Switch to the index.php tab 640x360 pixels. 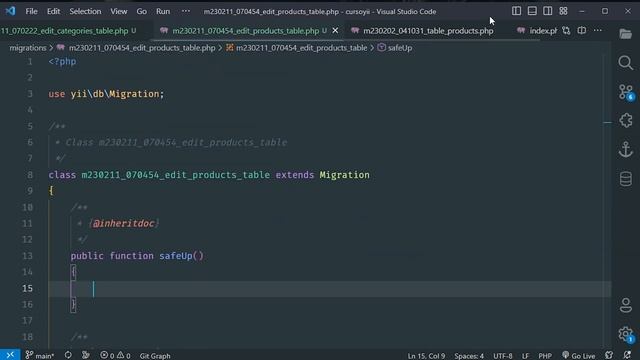point(538,31)
